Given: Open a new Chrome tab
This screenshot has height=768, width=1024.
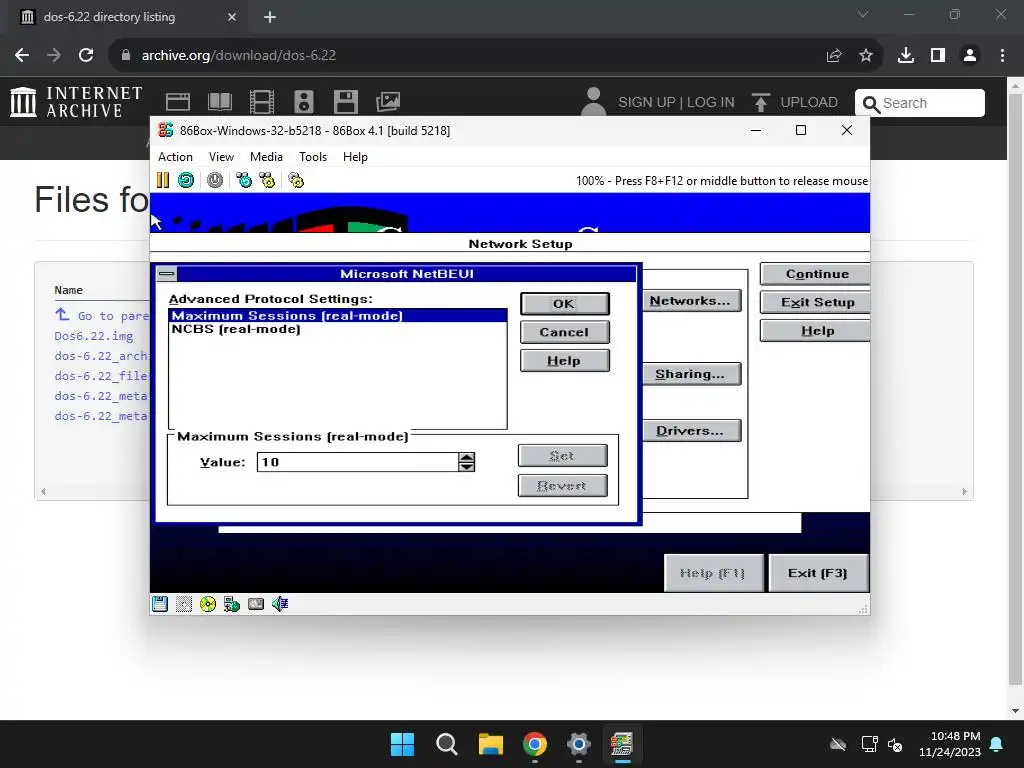Looking at the screenshot, I should click(x=270, y=17).
